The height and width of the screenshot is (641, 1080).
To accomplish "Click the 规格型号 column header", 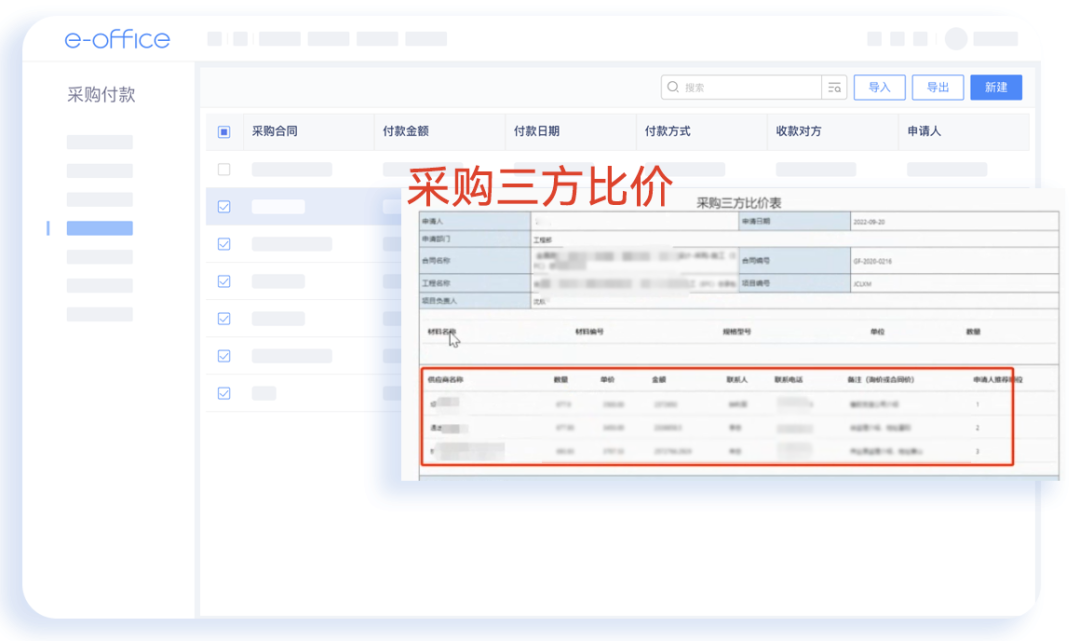I will pyautogui.click(x=737, y=332).
